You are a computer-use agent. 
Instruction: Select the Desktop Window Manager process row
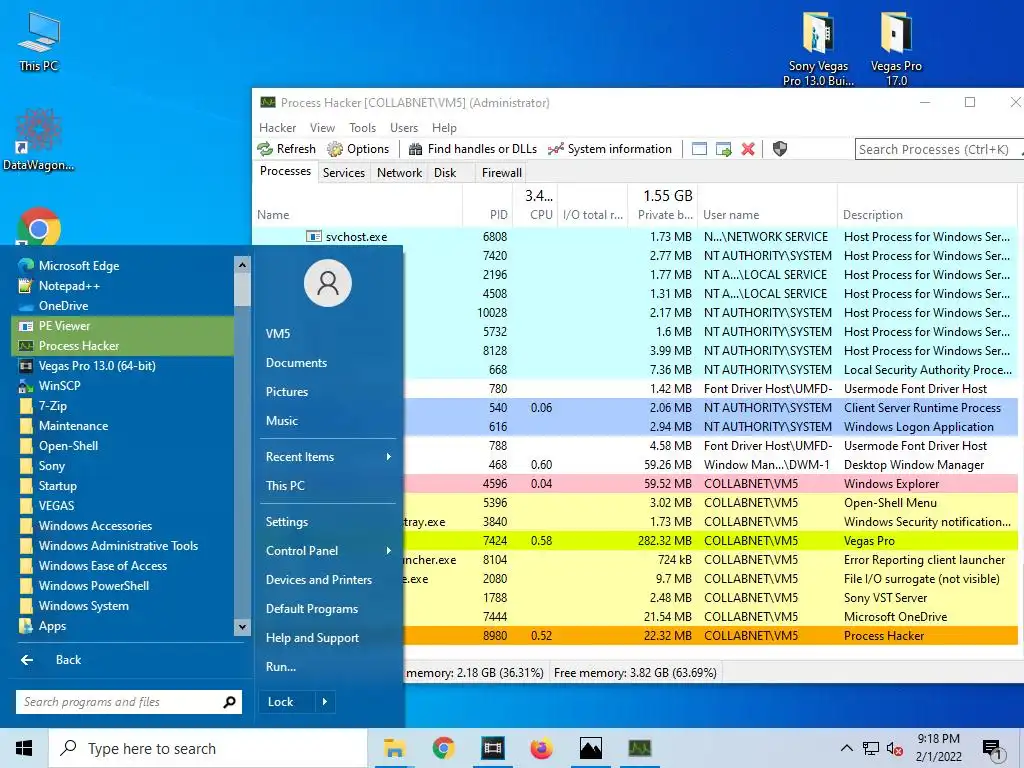[x=711, y=465]
